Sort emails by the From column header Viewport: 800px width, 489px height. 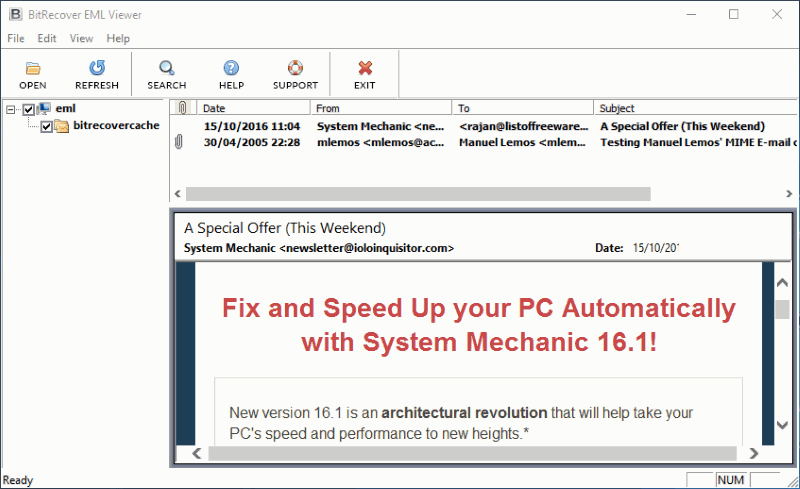(381, 108)
